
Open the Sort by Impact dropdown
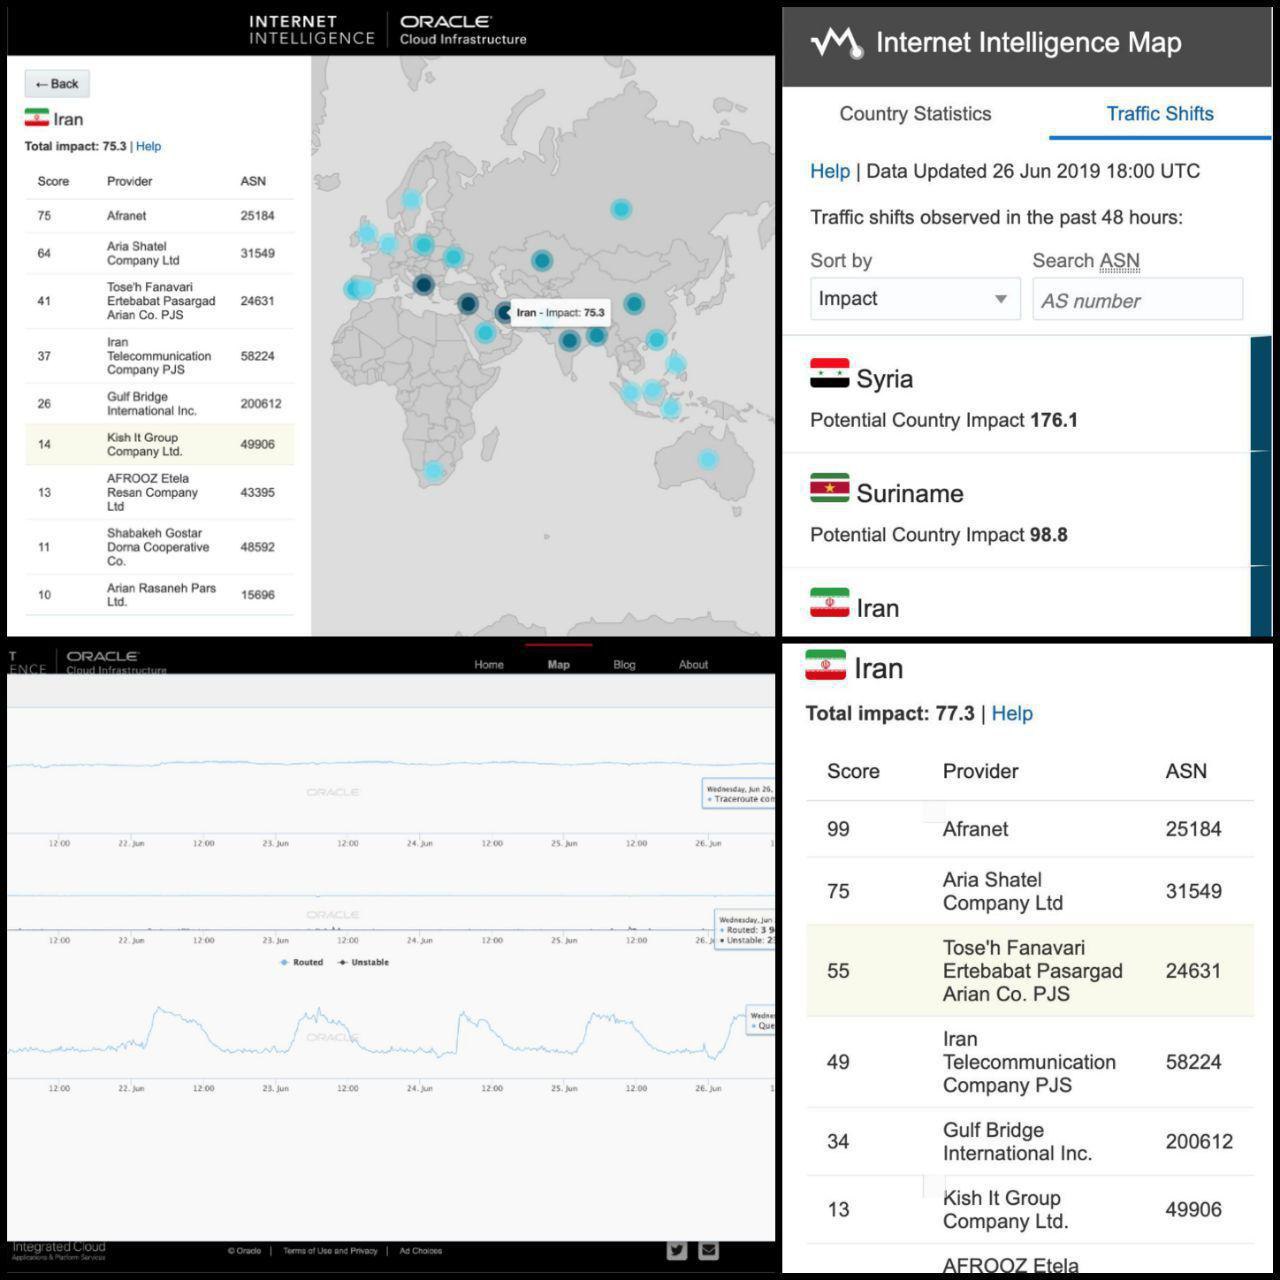coord(914,299)
